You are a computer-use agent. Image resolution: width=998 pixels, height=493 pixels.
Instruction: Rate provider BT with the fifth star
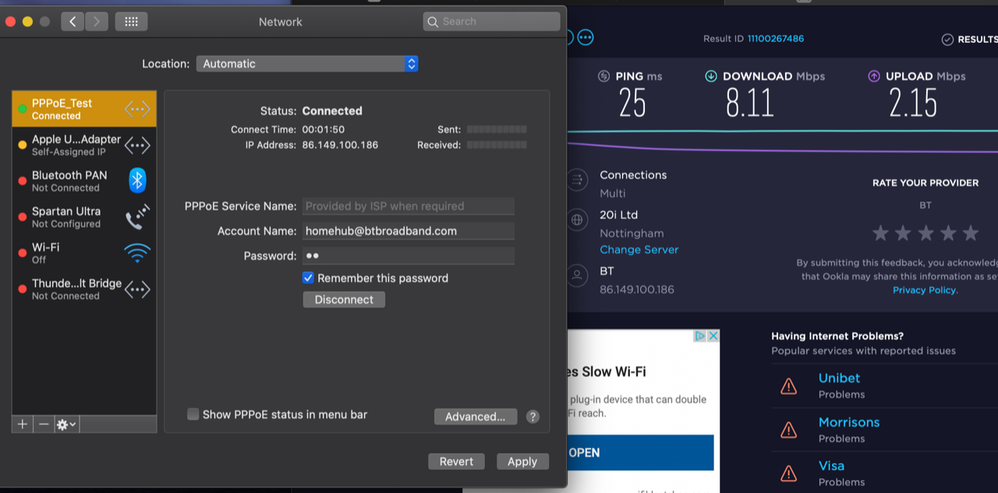click(971, 233)
